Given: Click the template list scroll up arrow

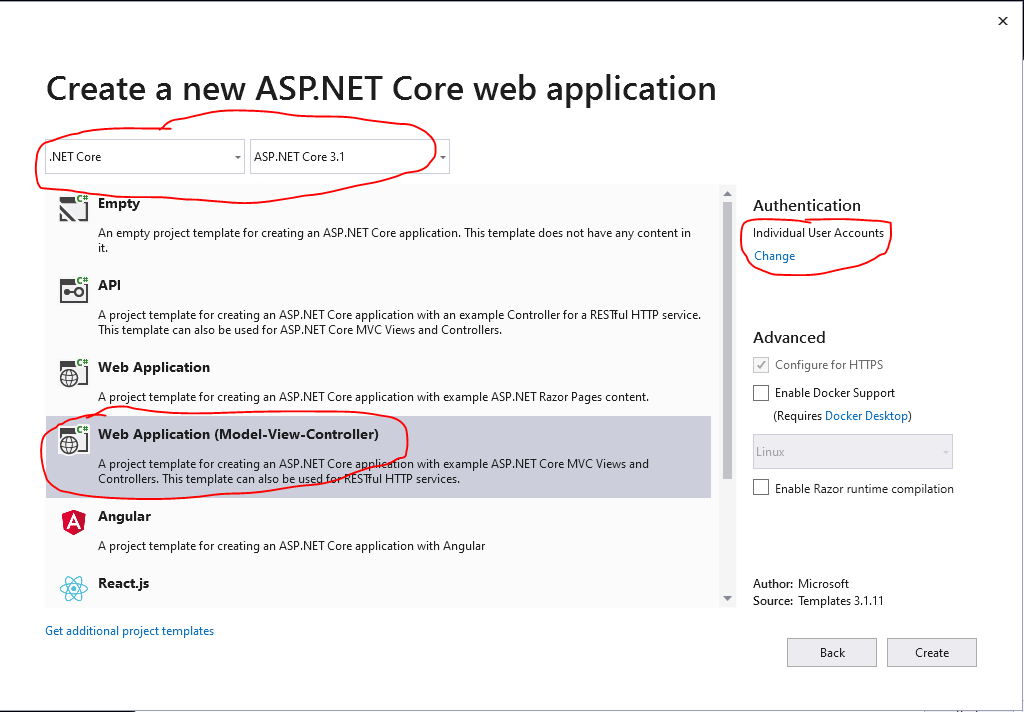Looking at the screenshot, I should point(728,193).
